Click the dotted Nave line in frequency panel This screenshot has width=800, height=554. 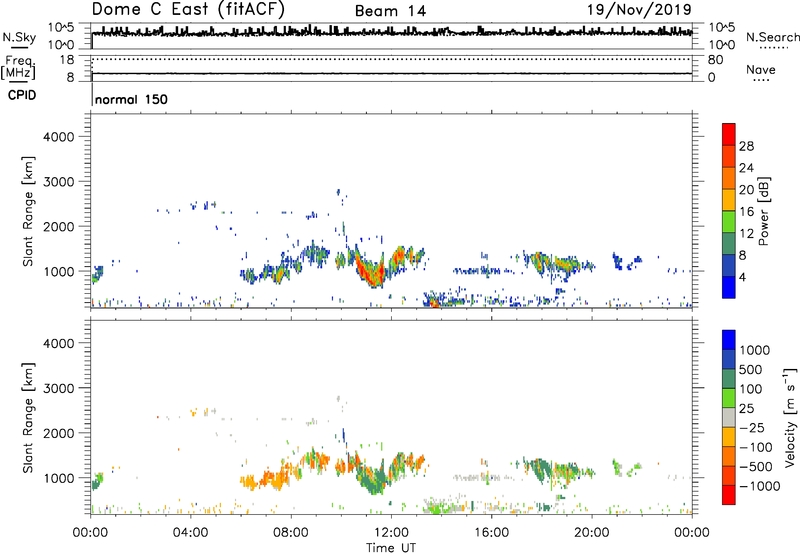pyautogui.click(x=392, y=59)
